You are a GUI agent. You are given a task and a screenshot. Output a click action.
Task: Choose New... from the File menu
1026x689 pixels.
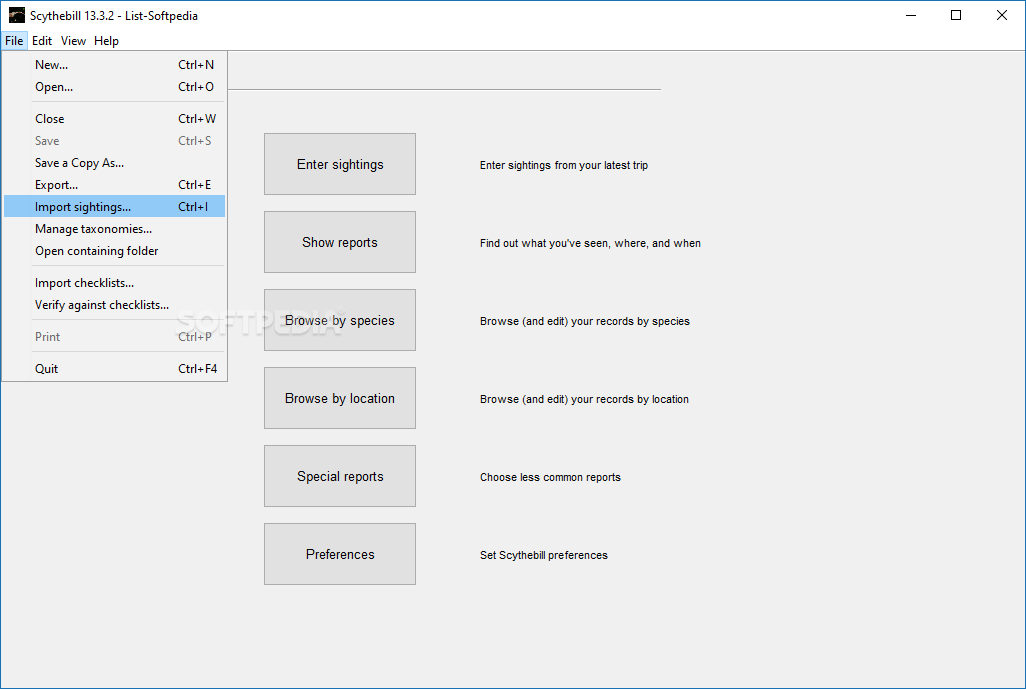click(x=115, y=65)
